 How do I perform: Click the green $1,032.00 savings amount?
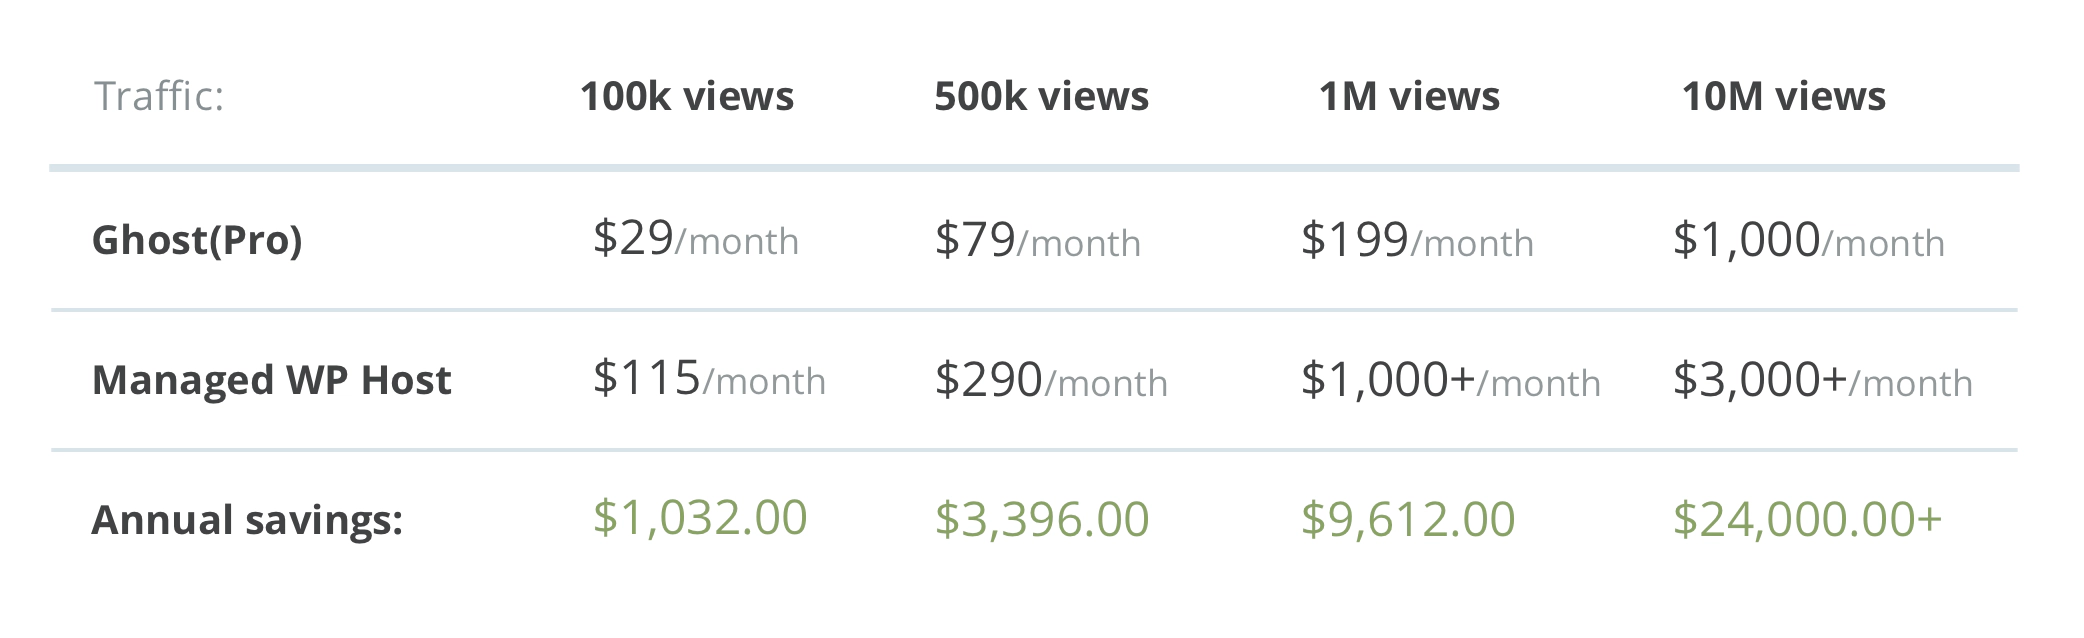coord(700,518)
